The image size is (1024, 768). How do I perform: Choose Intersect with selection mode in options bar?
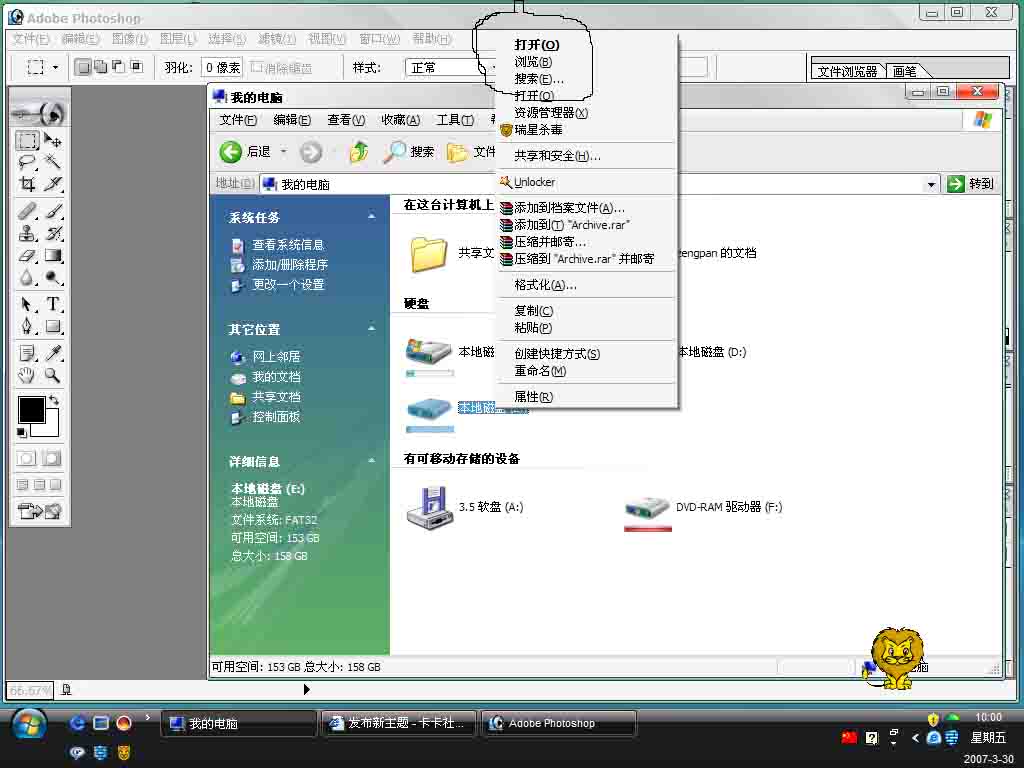136,67
